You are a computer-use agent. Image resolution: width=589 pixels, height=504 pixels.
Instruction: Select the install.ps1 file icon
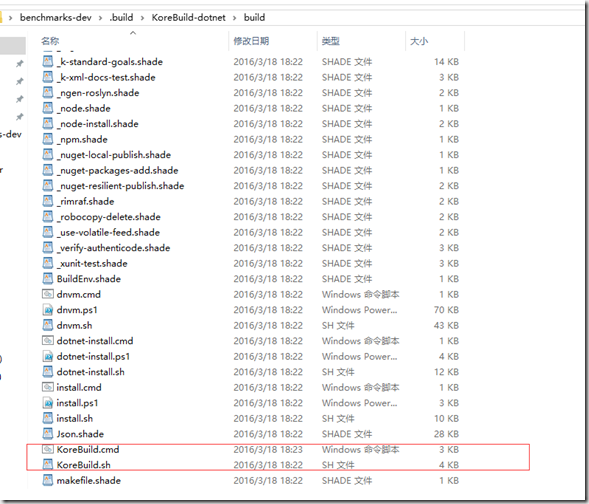48,403
